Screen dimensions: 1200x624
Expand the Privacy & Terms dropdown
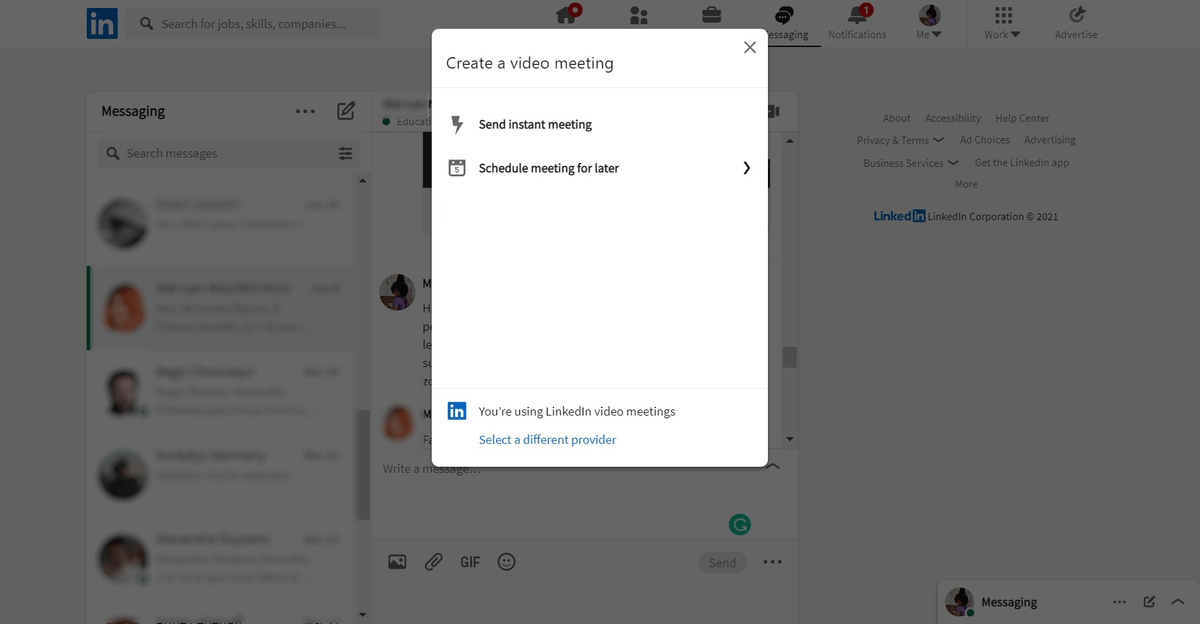(900, 140)
